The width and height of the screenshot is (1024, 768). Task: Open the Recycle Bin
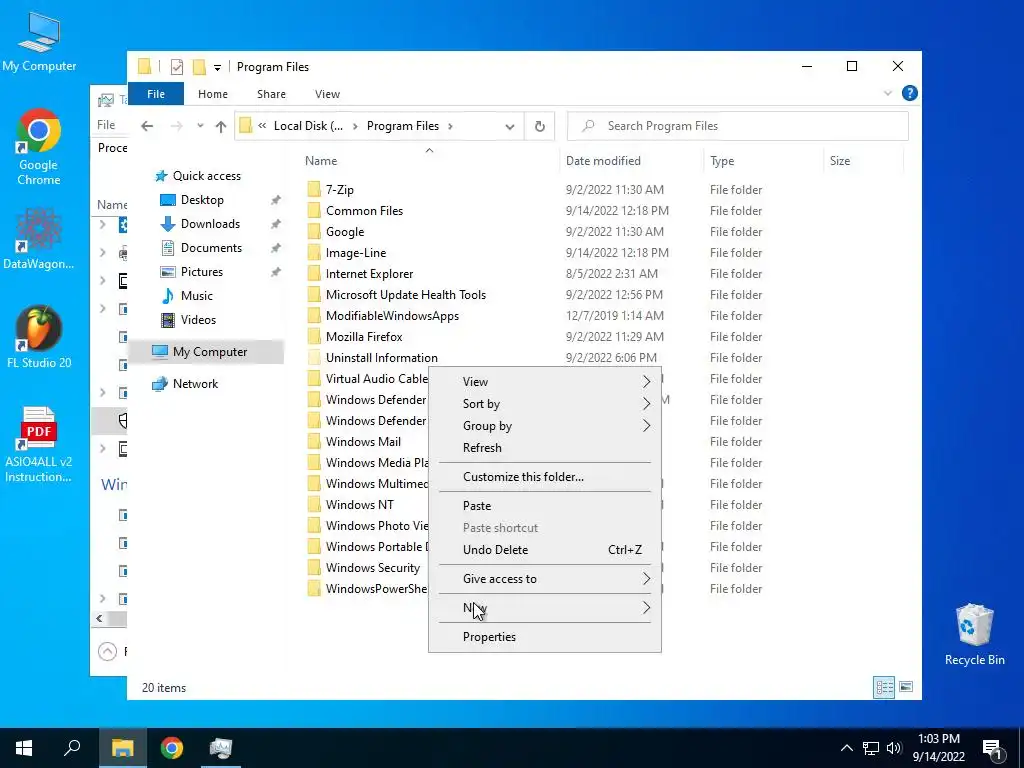click(974, 634)
